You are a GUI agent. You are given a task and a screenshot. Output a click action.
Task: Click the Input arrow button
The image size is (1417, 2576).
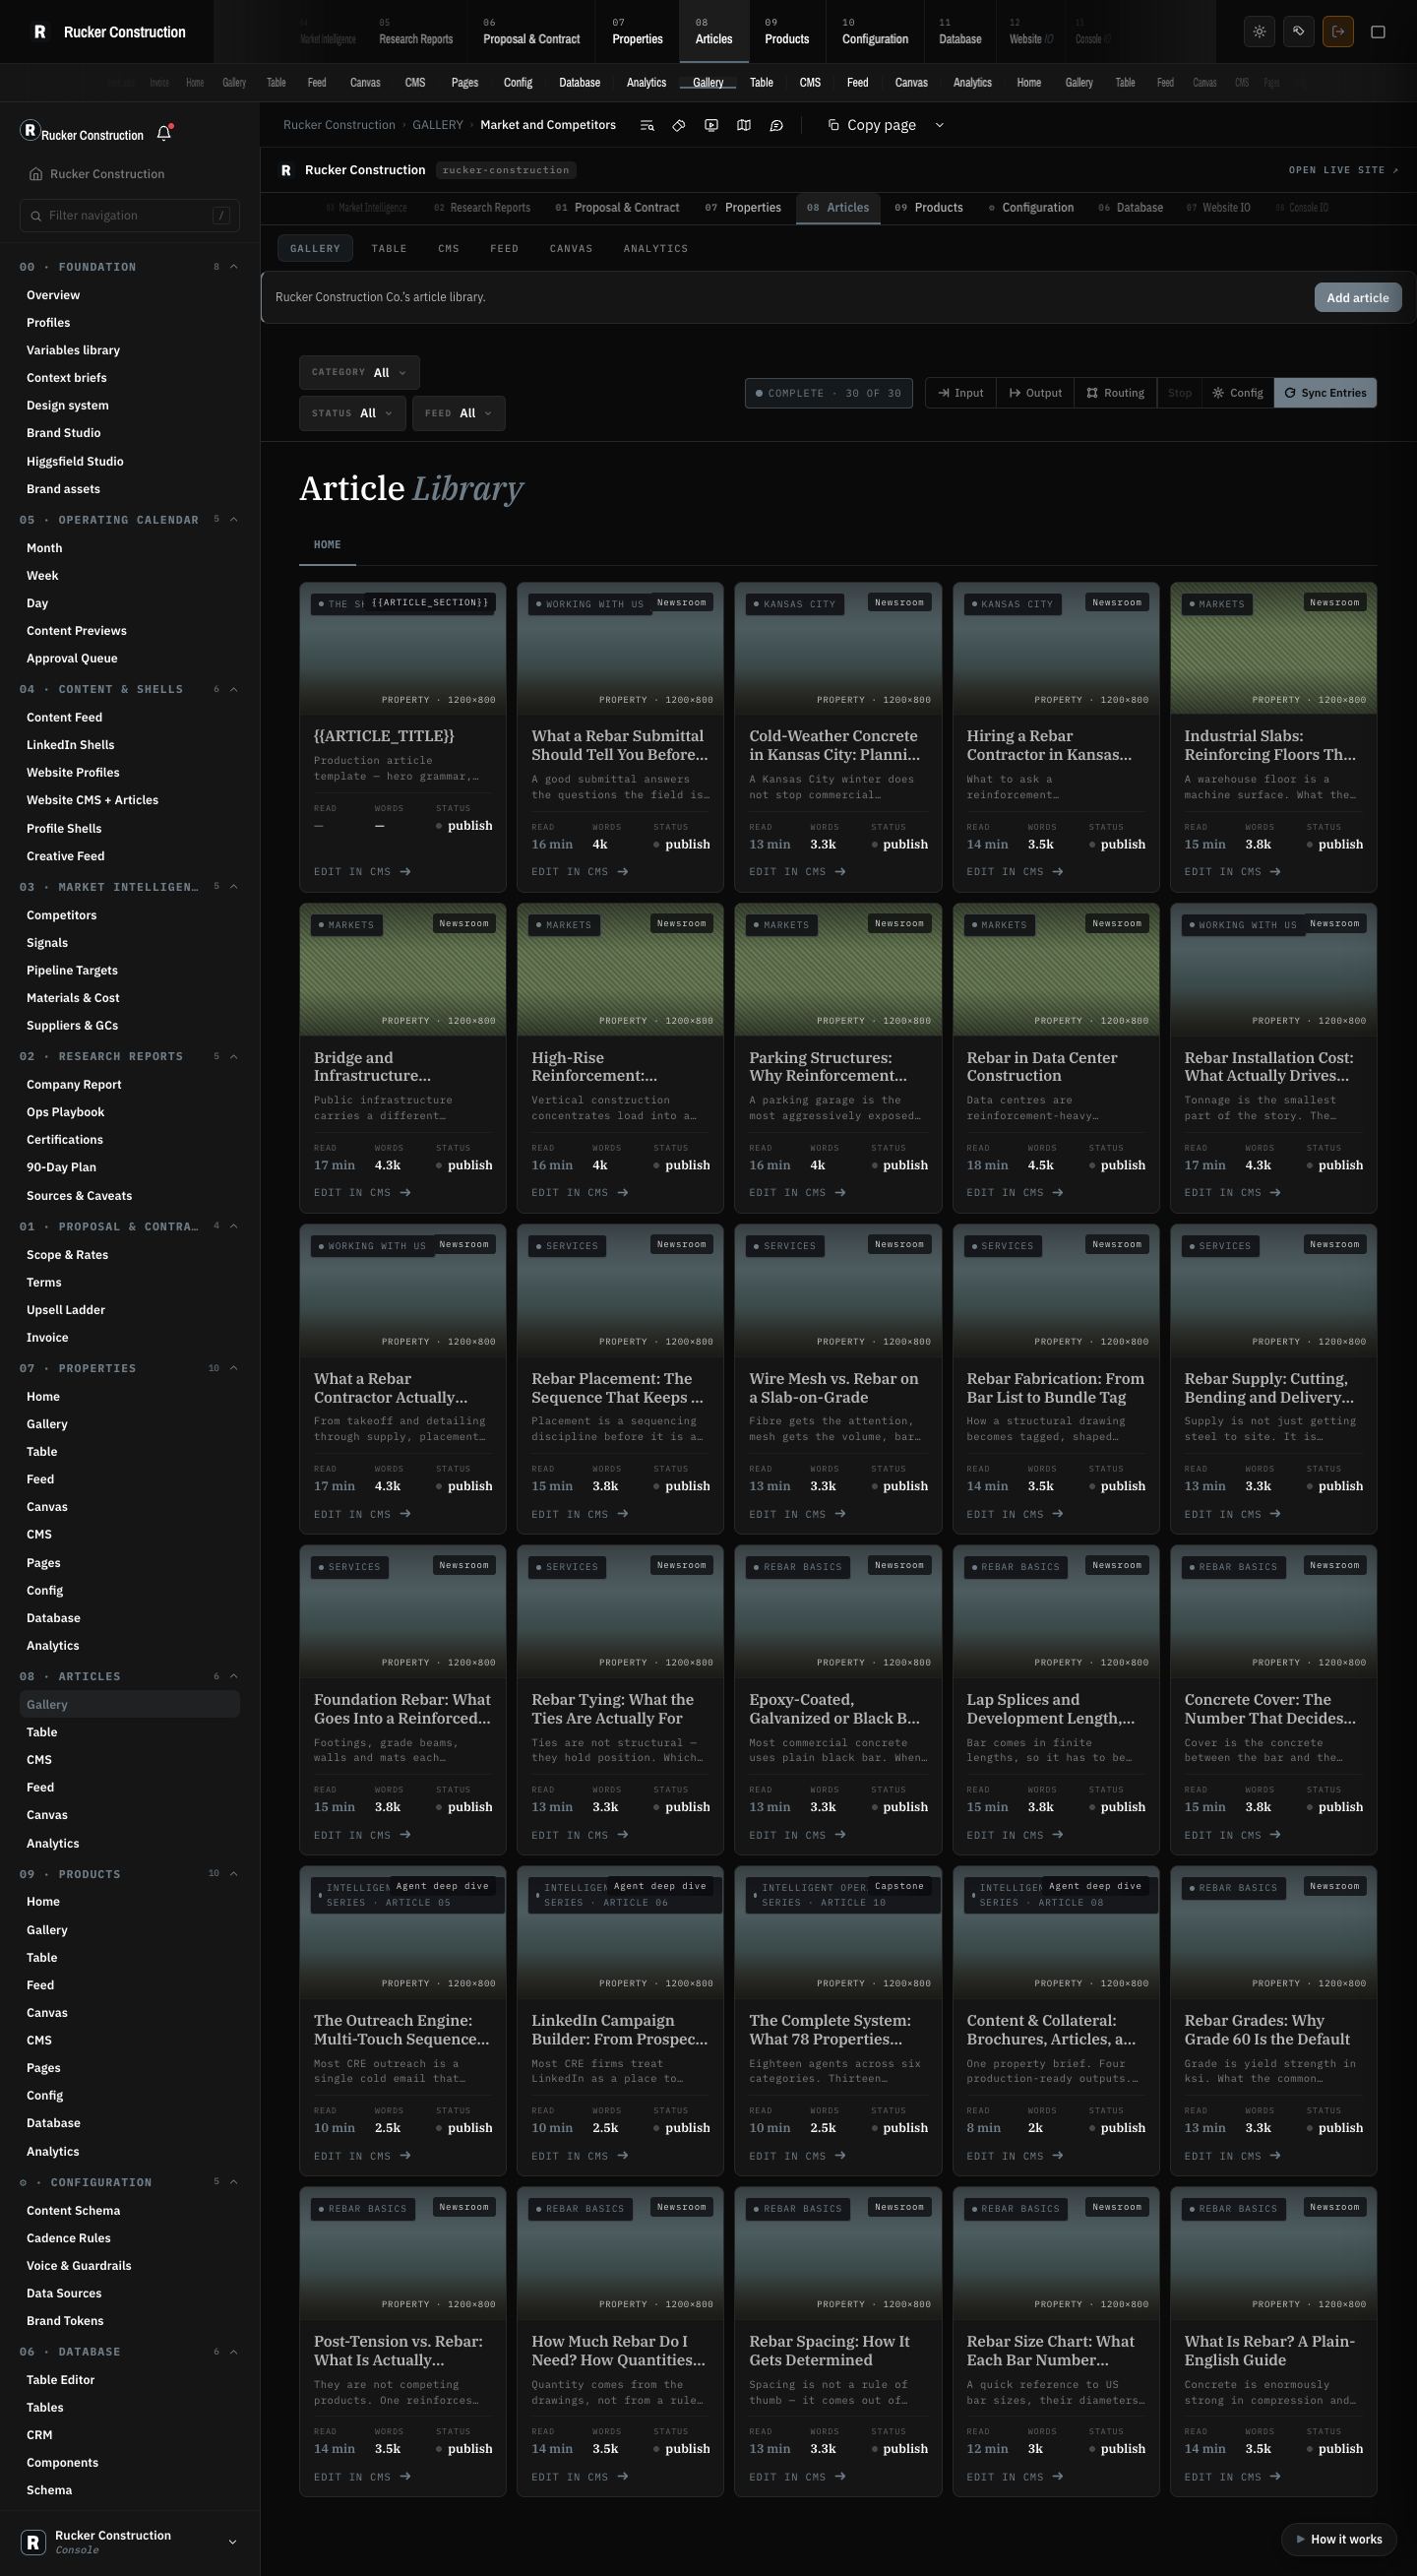(x=961, y=393)
